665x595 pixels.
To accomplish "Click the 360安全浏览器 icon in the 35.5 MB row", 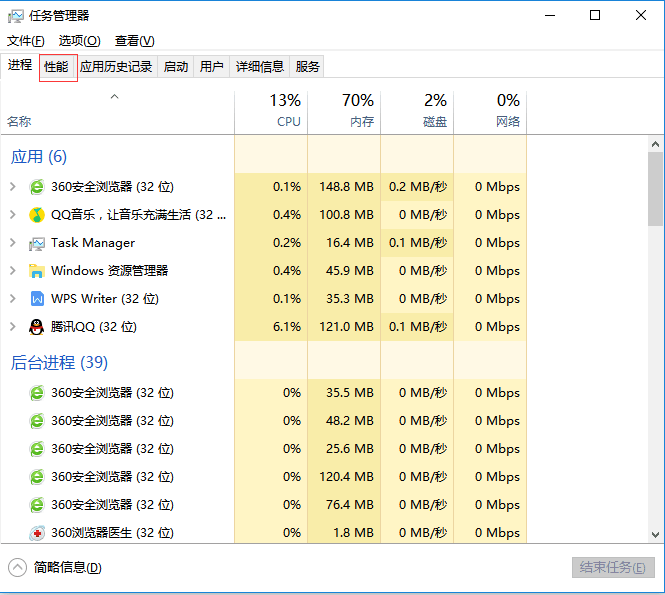I will (x=37, y=393).
